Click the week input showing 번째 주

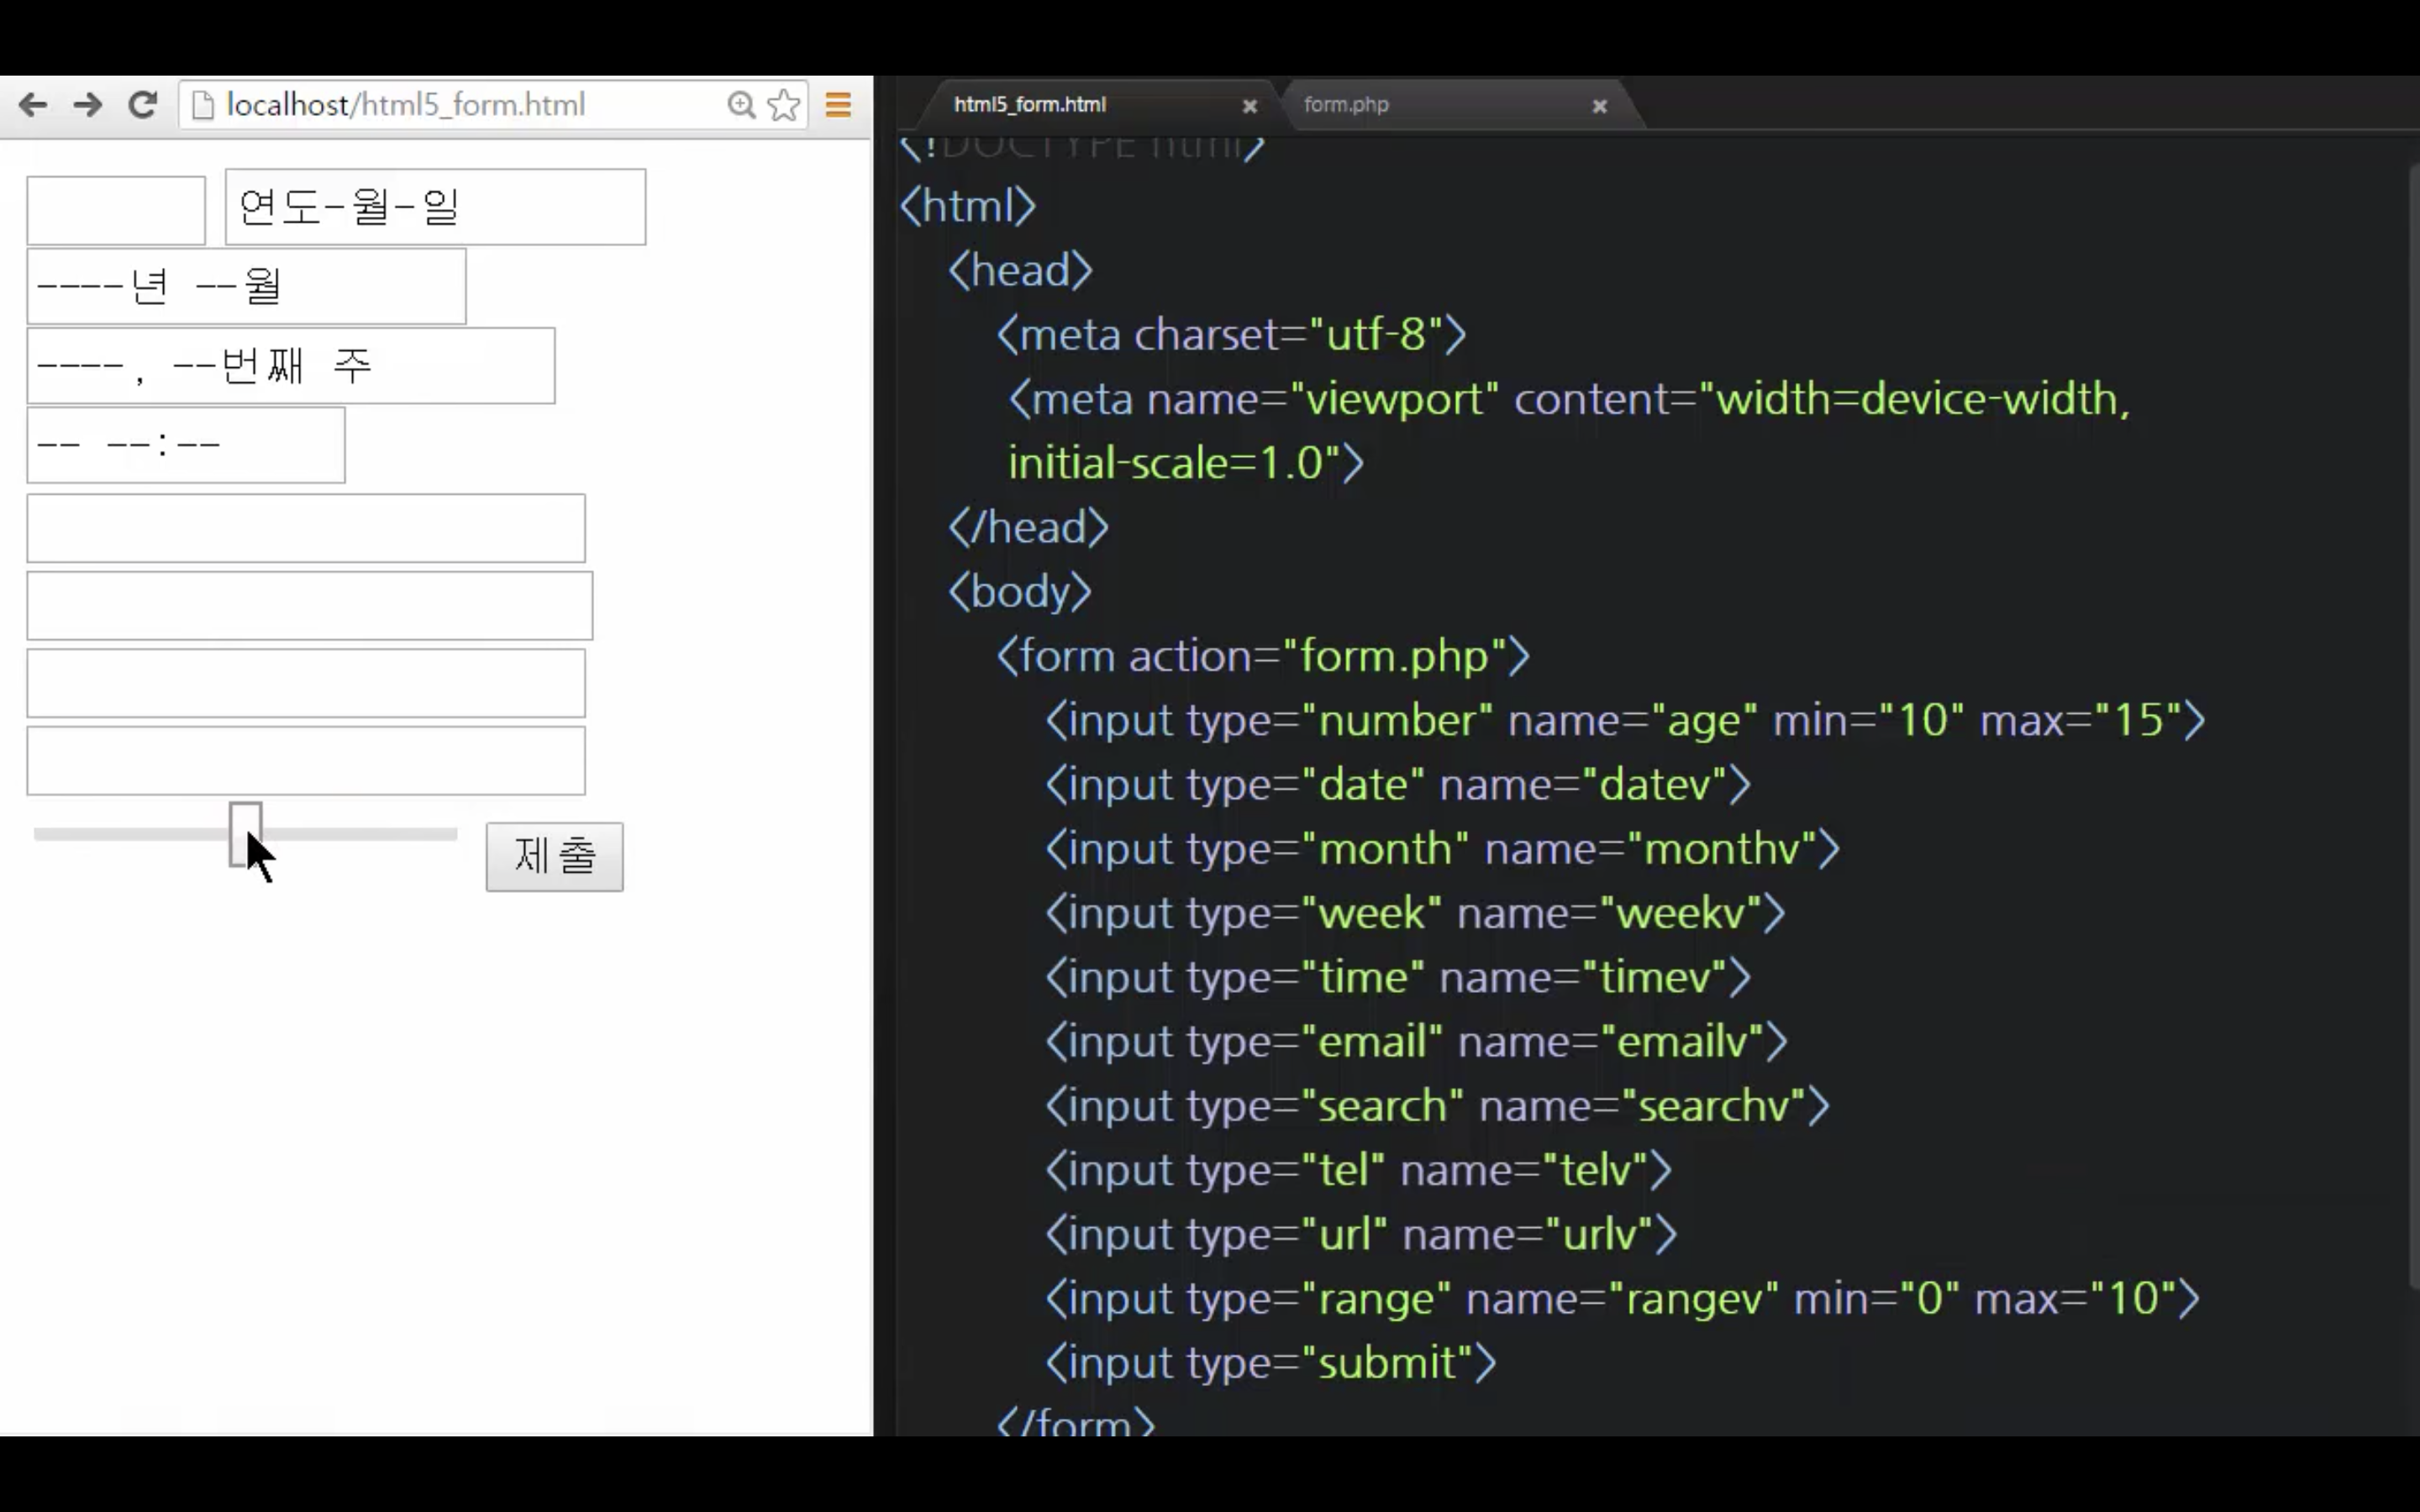pyautogui.click(x=290, y=366)
